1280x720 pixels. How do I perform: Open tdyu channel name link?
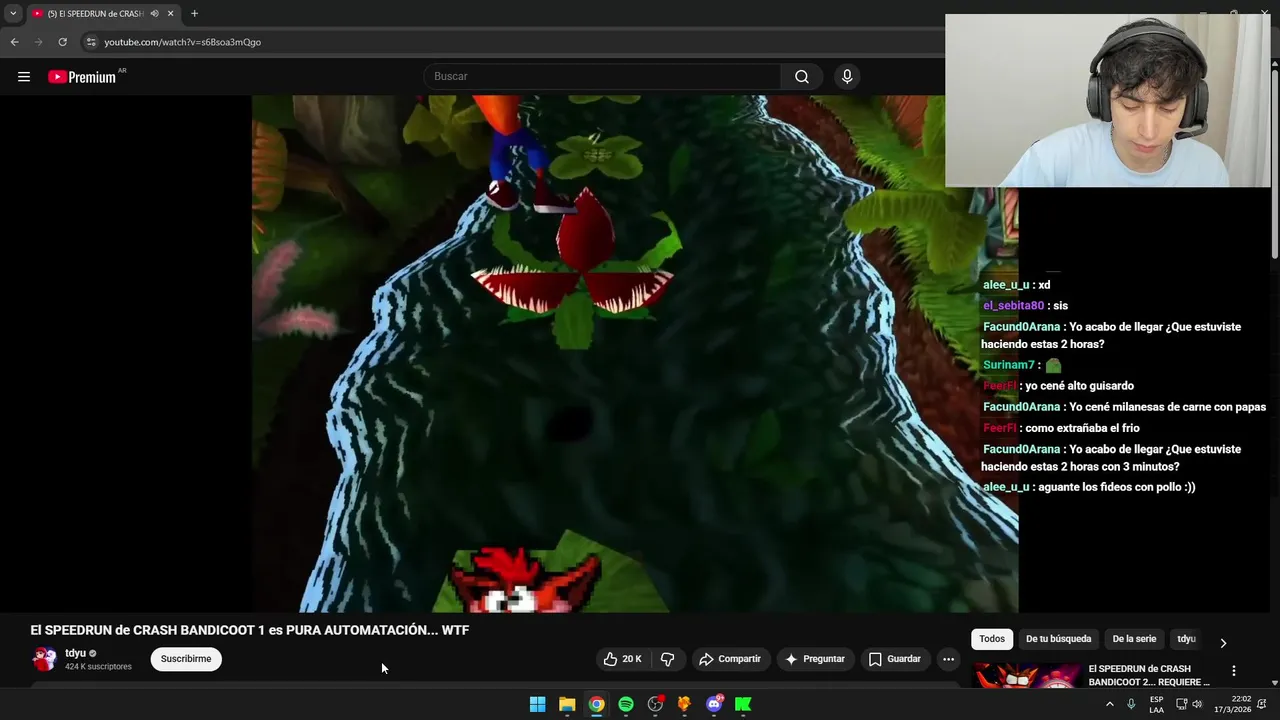75,653
